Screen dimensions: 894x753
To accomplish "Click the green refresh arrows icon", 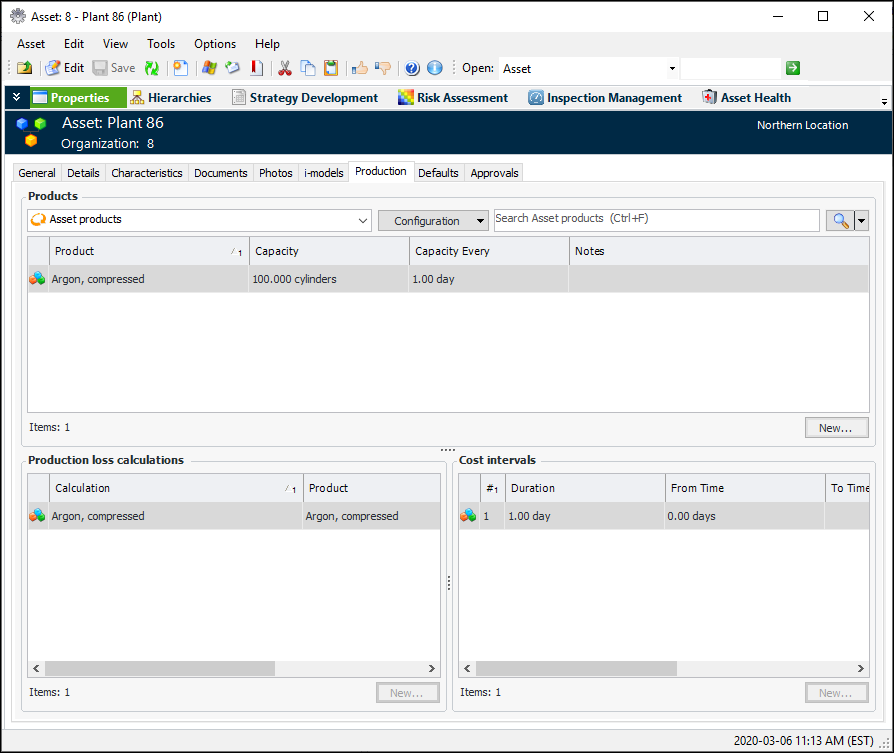I will 152,68.
